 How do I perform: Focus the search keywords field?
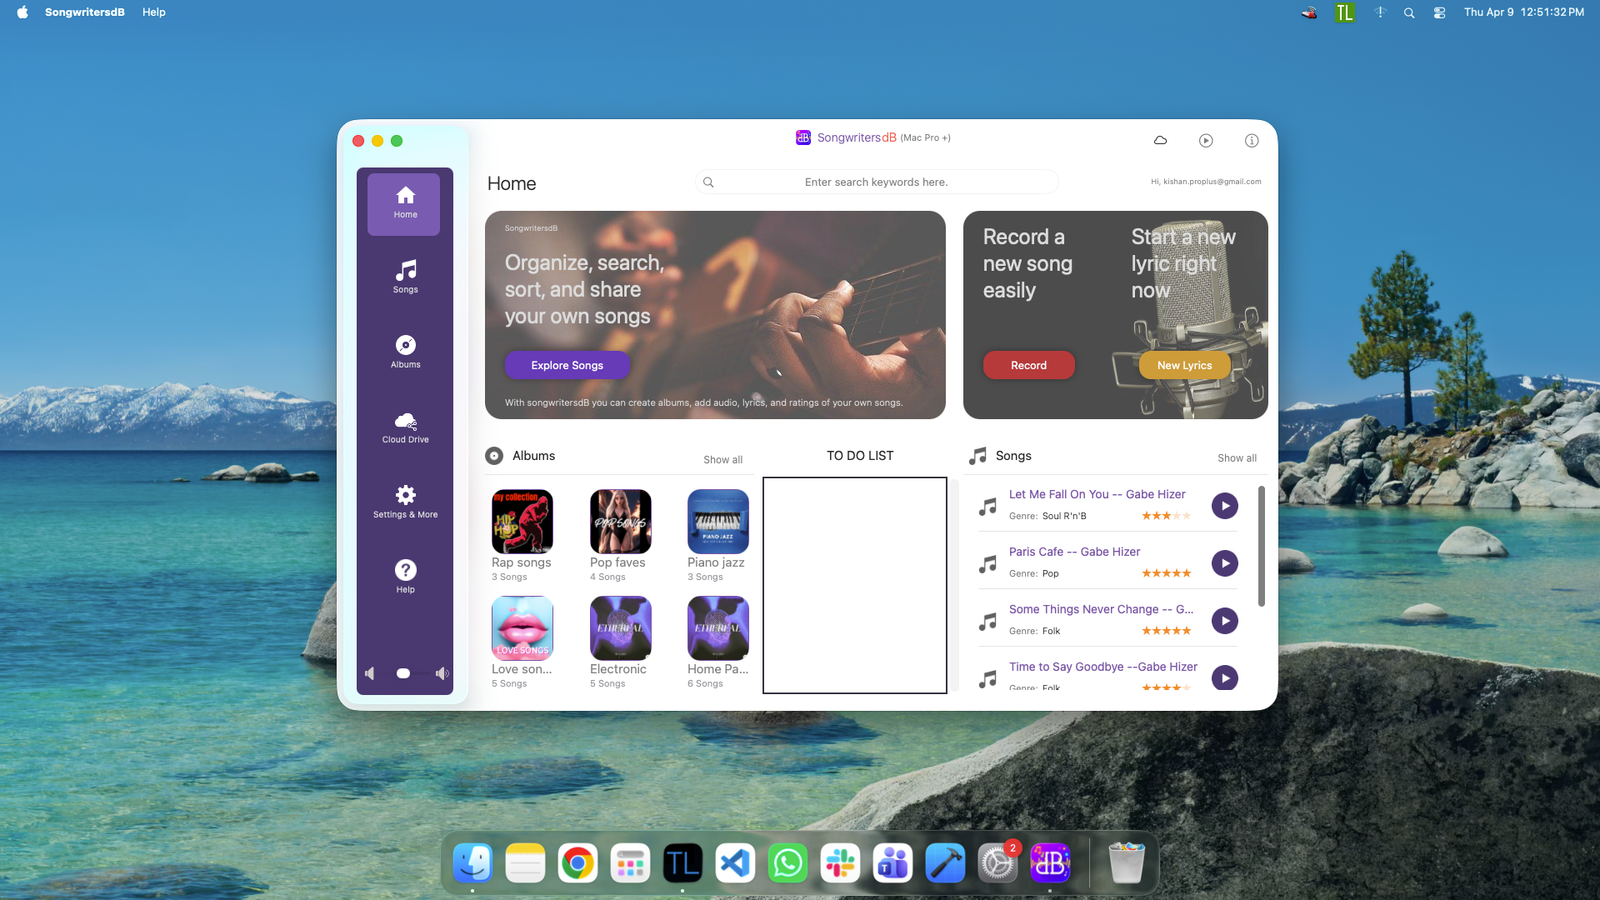coord(876,182)
